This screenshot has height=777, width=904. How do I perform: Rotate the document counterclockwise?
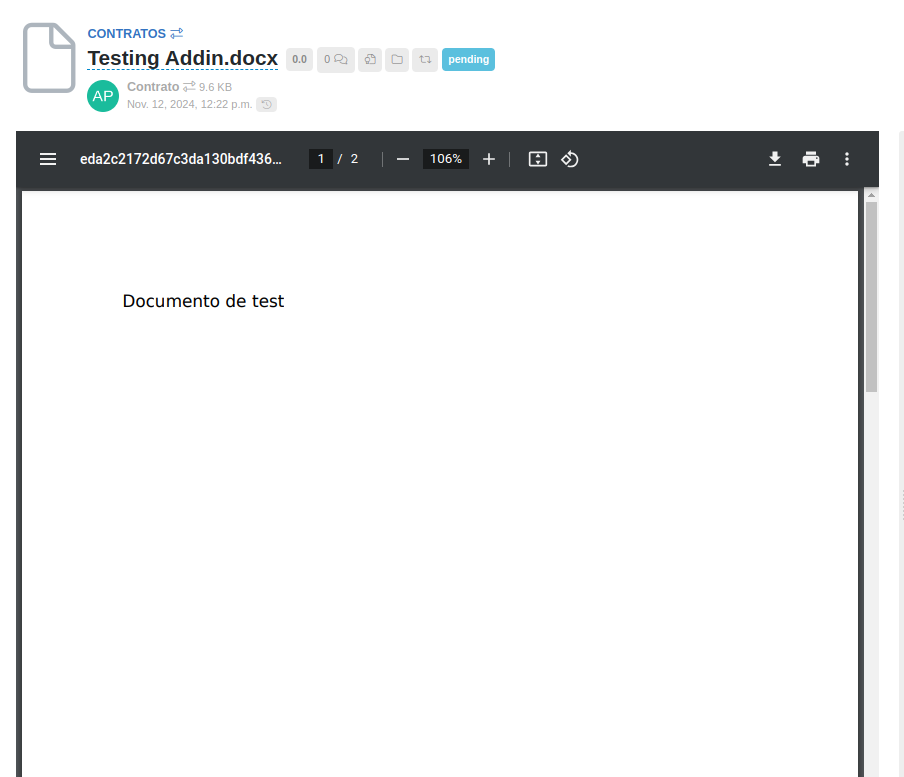(570, 159)
